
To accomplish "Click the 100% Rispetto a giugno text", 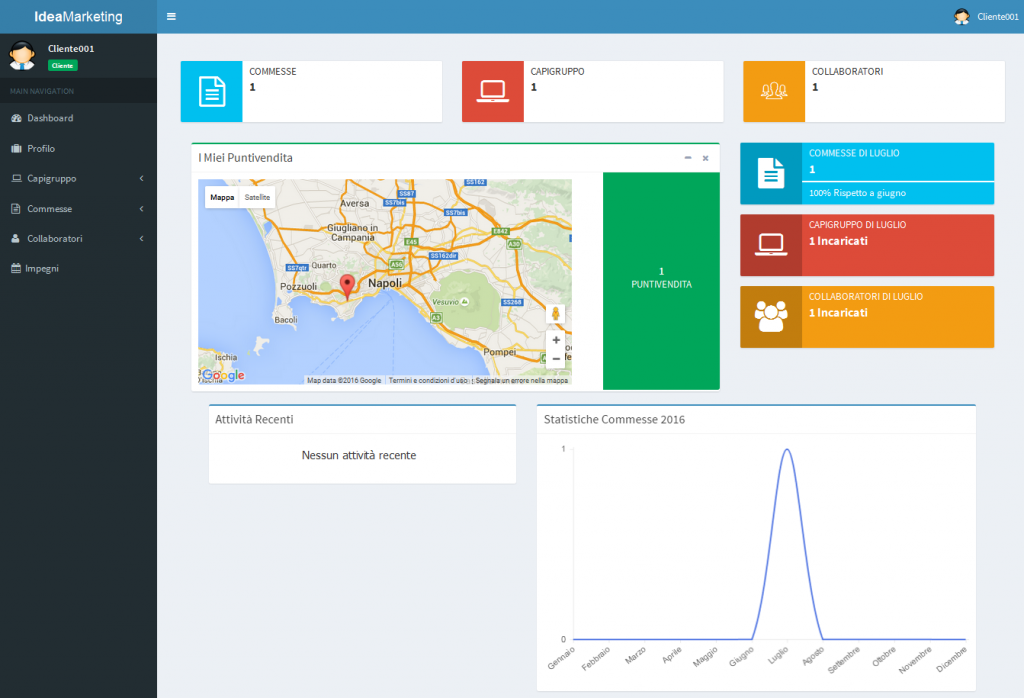I will coord(857,193).
